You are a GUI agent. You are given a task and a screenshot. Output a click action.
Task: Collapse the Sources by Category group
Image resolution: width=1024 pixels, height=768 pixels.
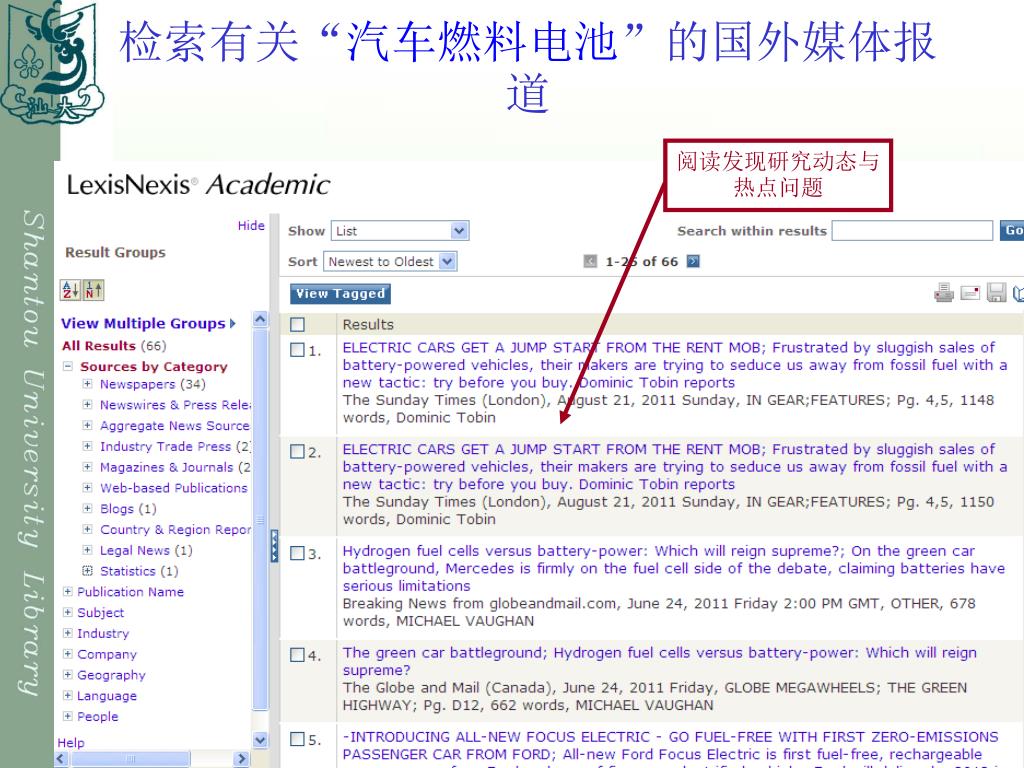click(67, 366)
